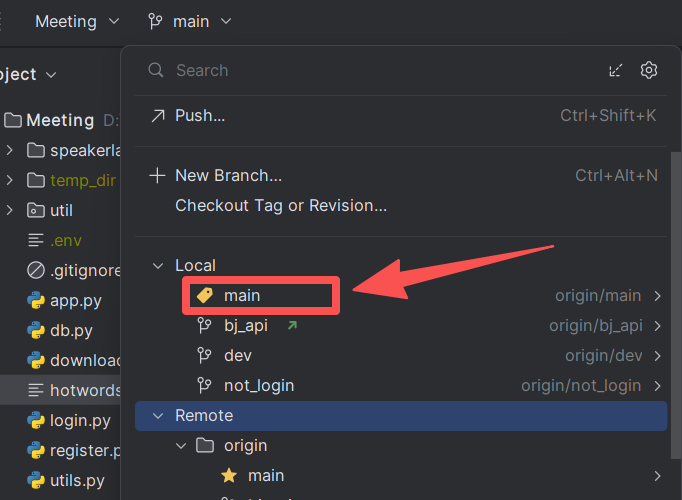Image resolution: width=682 pixels, height=500 pixels.
Task: Collapse the Remote branches section
Action: coord(158,416)
